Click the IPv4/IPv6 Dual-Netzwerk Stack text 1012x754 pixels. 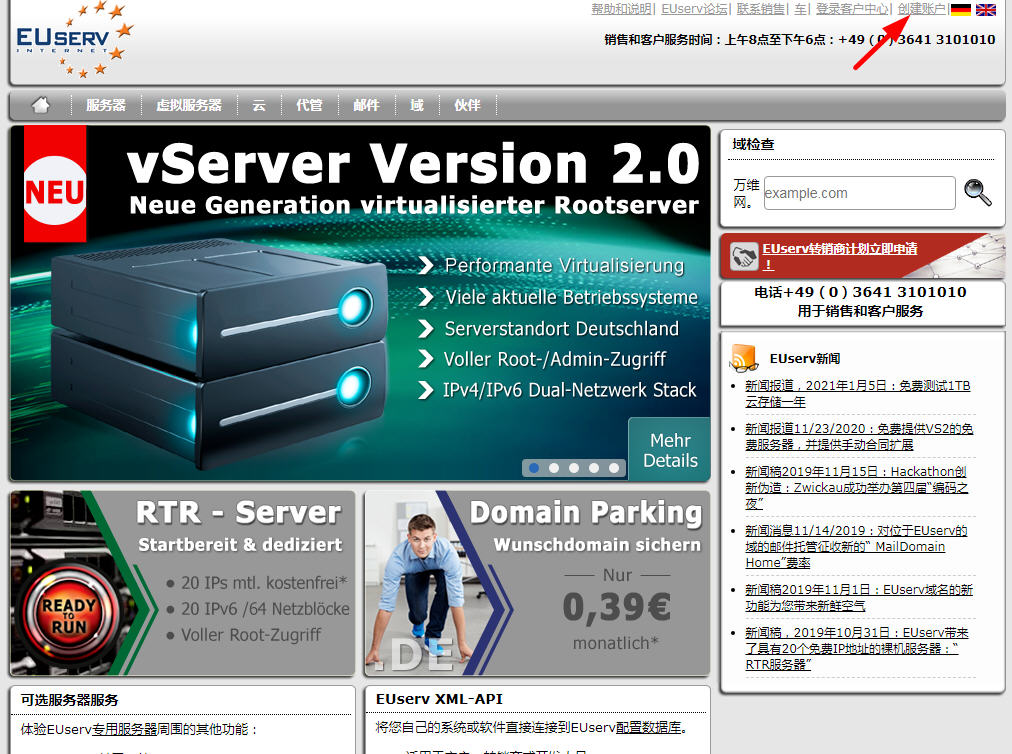(x=570, y=390)
